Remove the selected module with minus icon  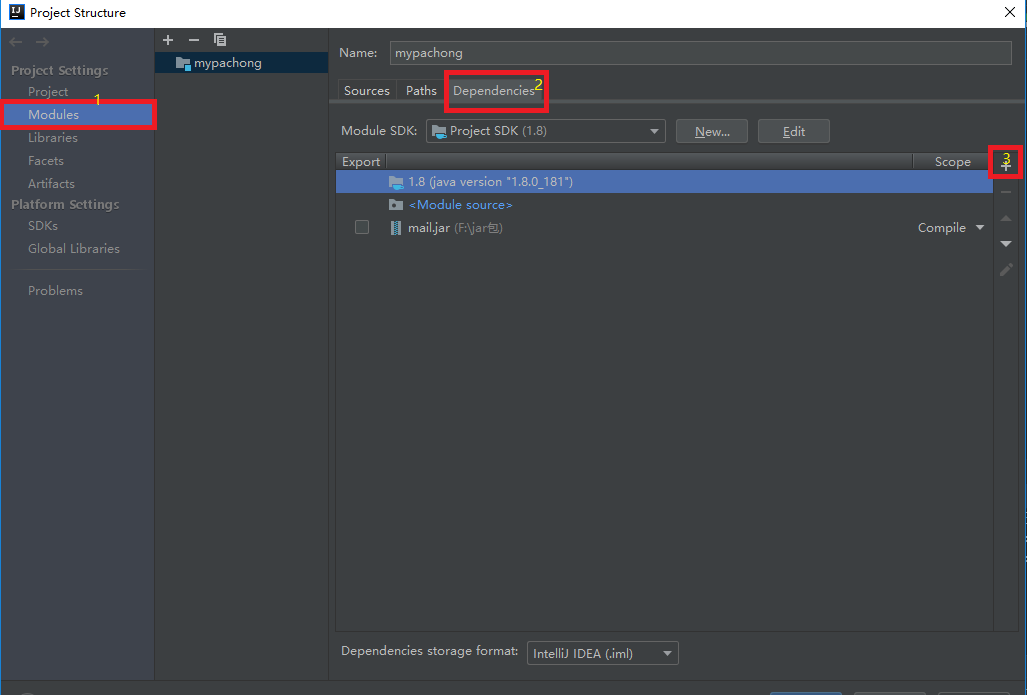(x=193, y=40)
